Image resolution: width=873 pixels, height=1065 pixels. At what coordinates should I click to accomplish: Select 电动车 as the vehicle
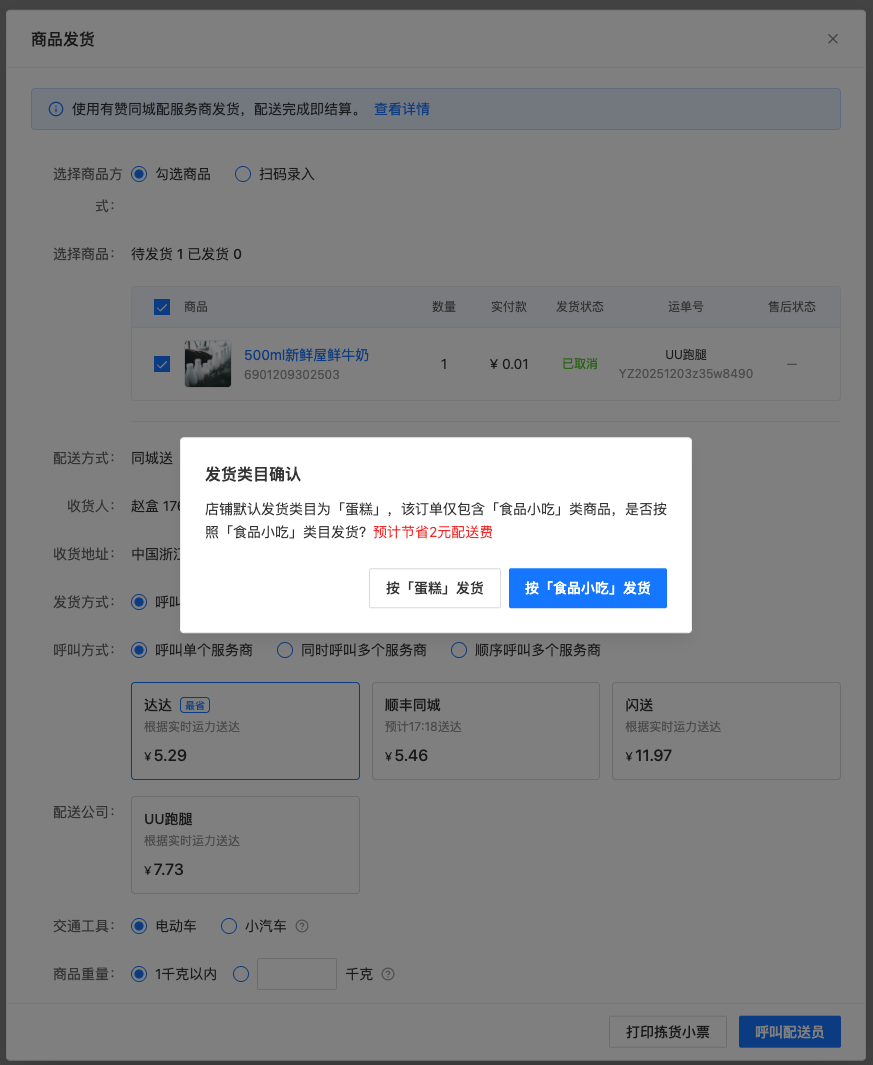point(139,926)
